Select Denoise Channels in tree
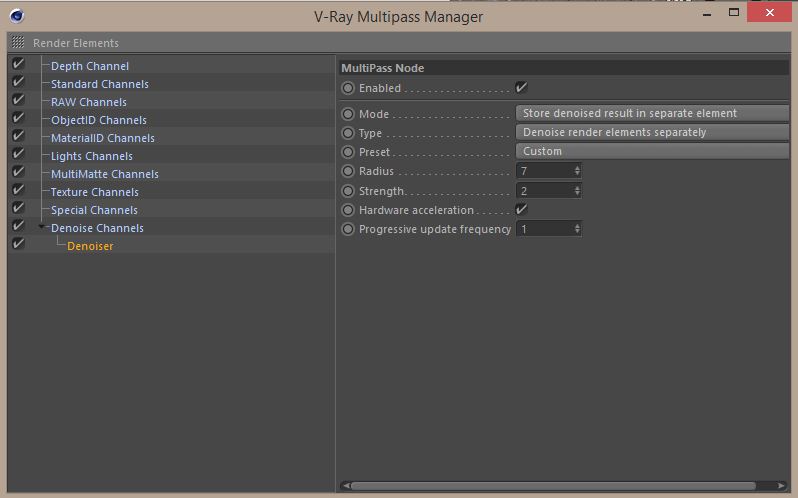 97,228
